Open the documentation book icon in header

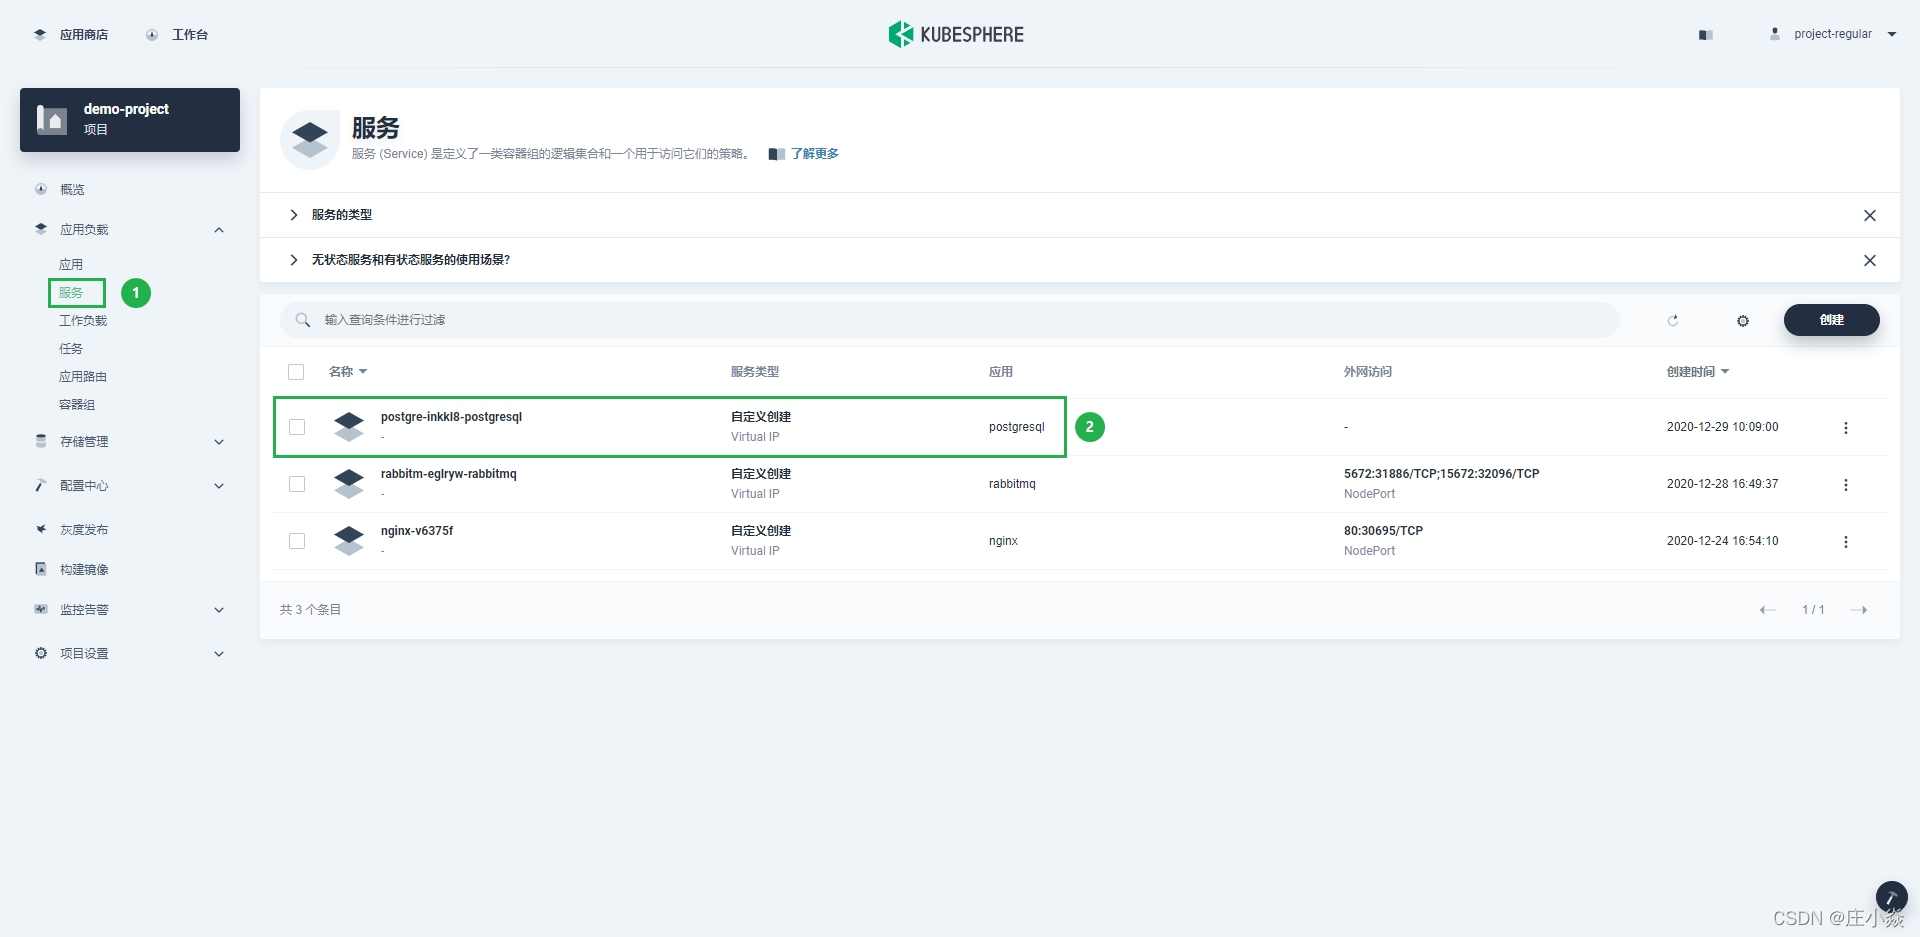click(x=1706, y=35)
